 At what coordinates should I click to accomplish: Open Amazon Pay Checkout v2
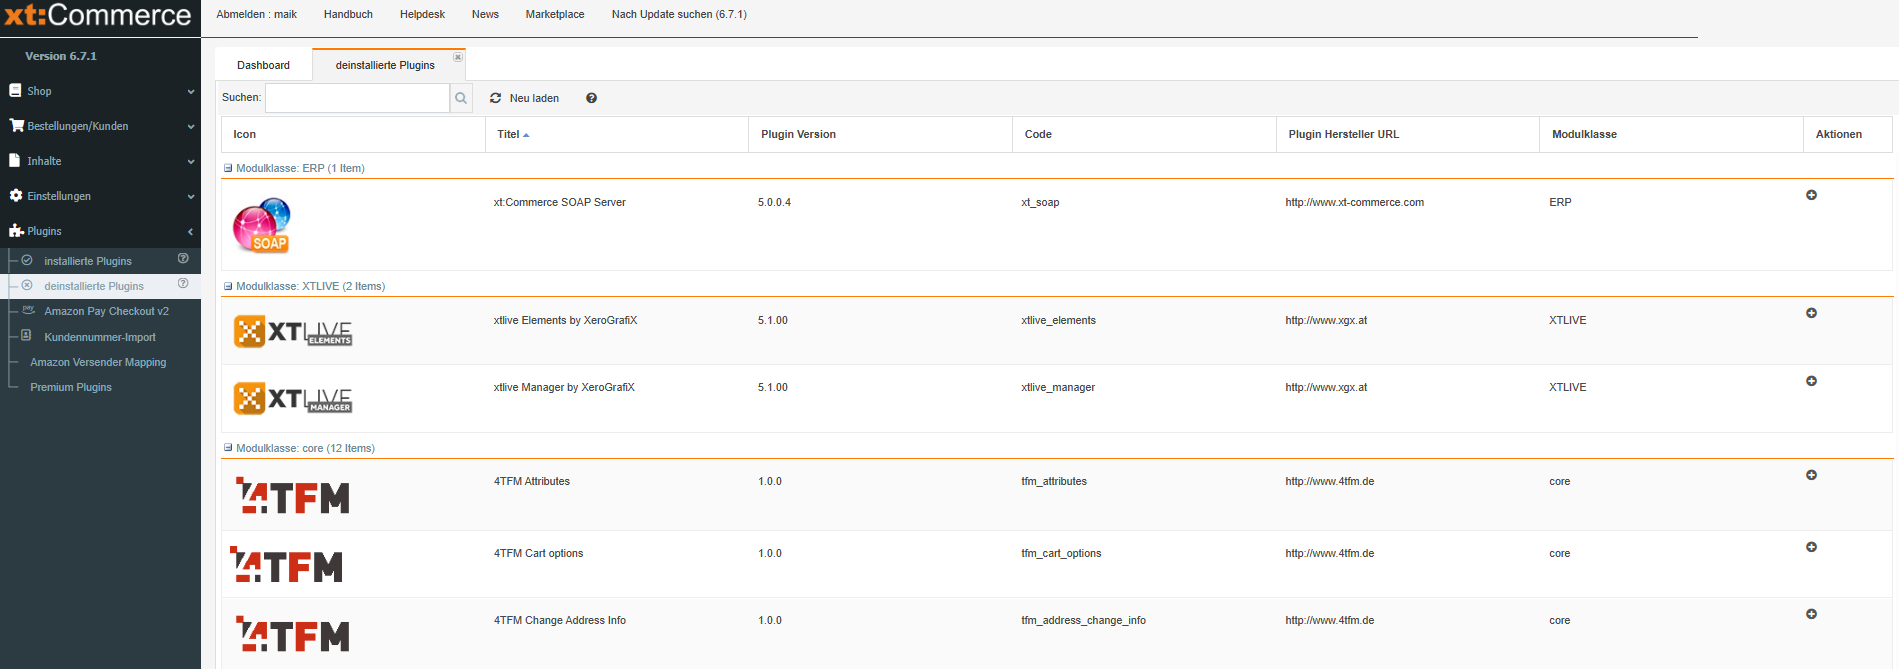pos(106,311)
